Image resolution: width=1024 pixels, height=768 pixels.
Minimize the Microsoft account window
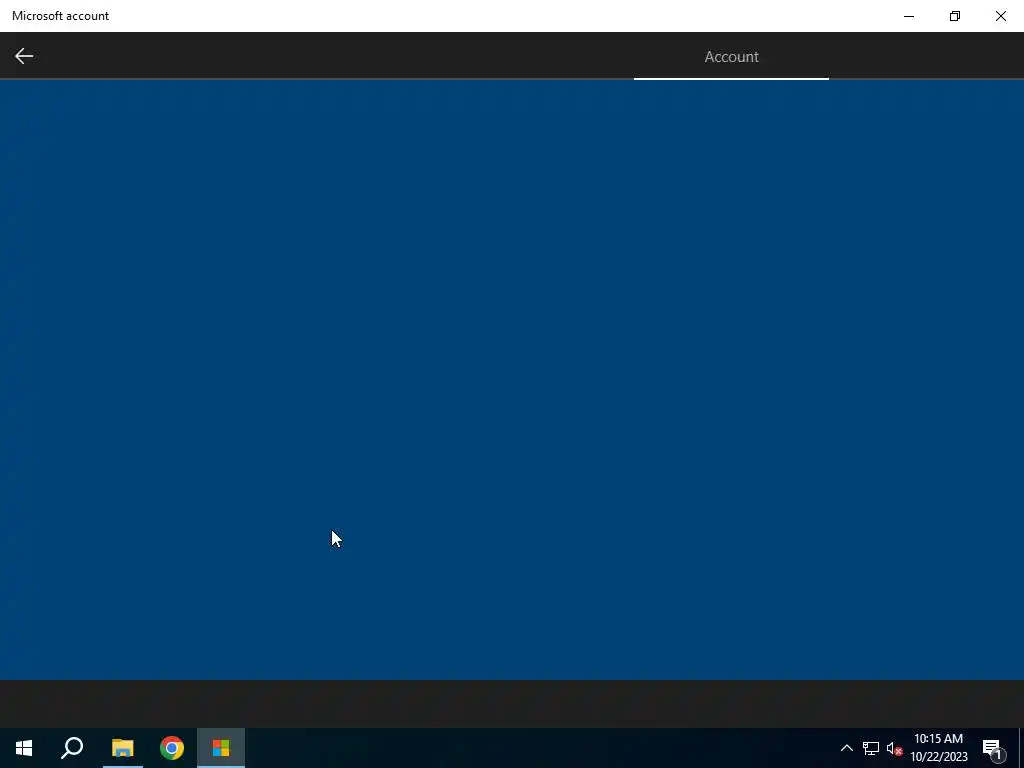tap(908, 16)
